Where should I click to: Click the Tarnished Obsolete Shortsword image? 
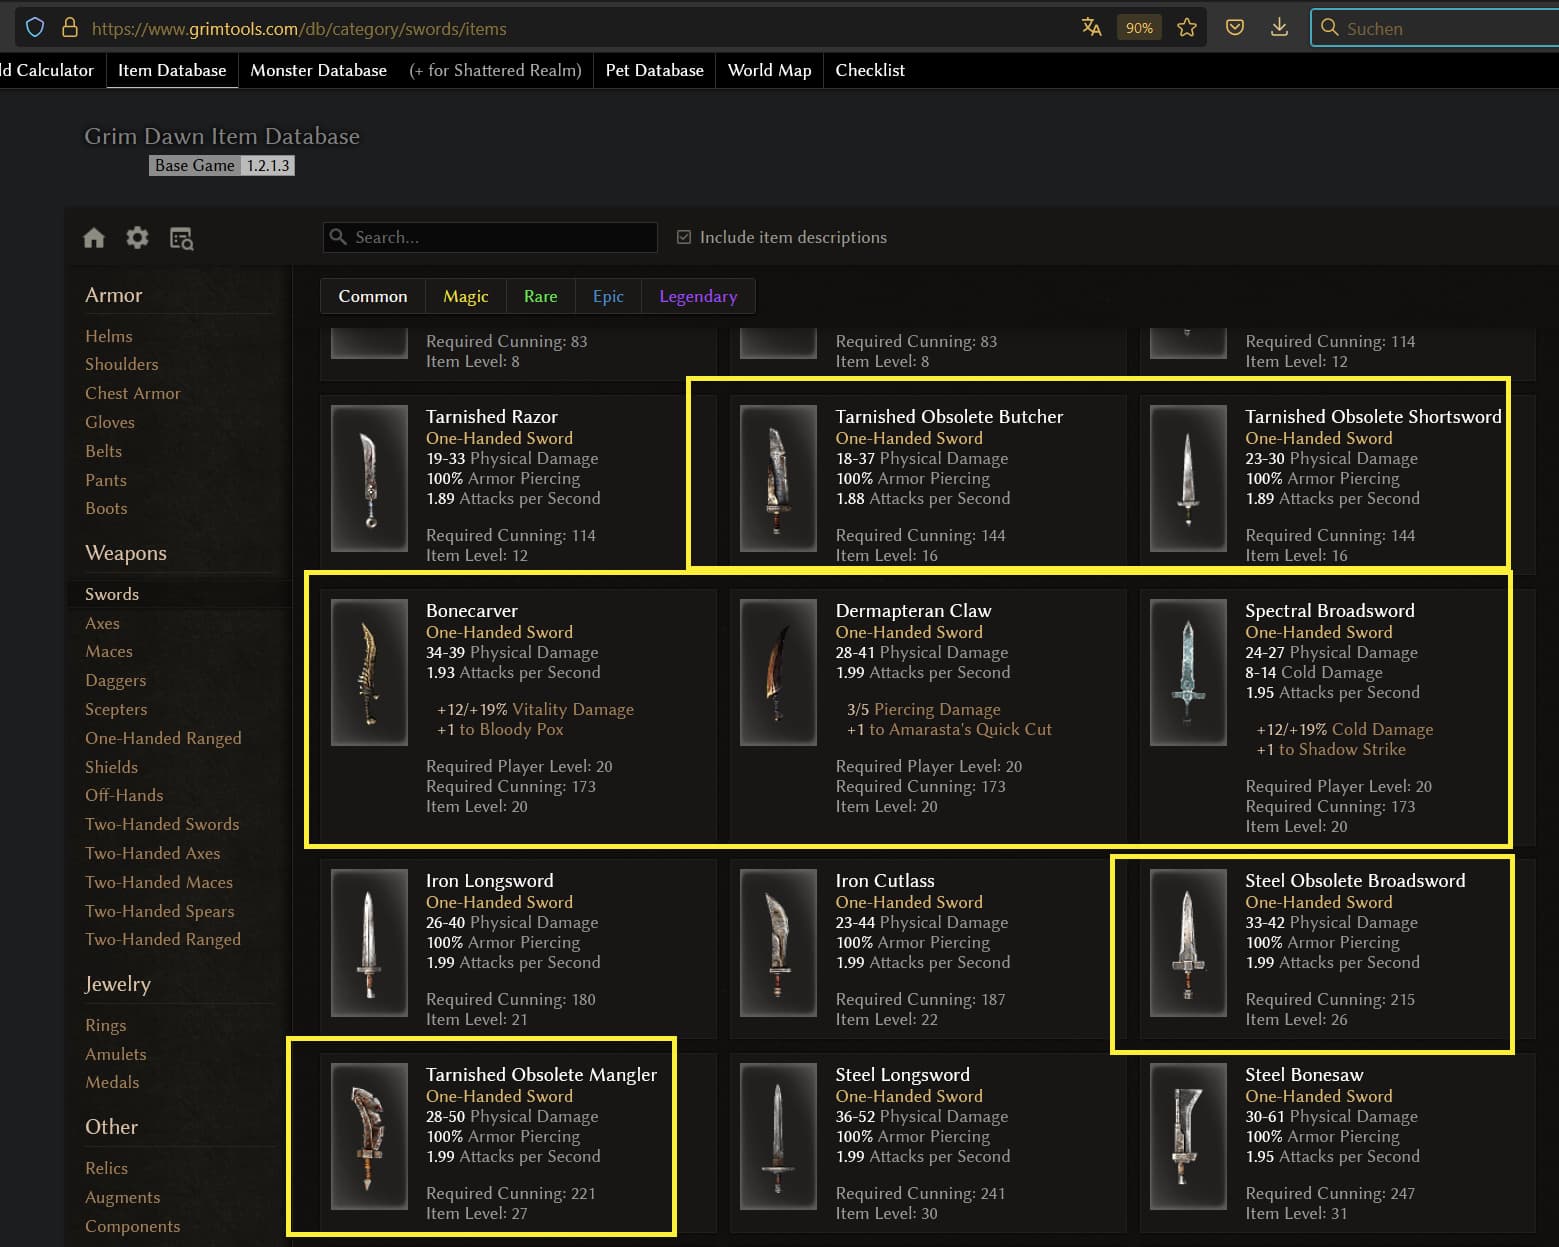pos(1188,478)
